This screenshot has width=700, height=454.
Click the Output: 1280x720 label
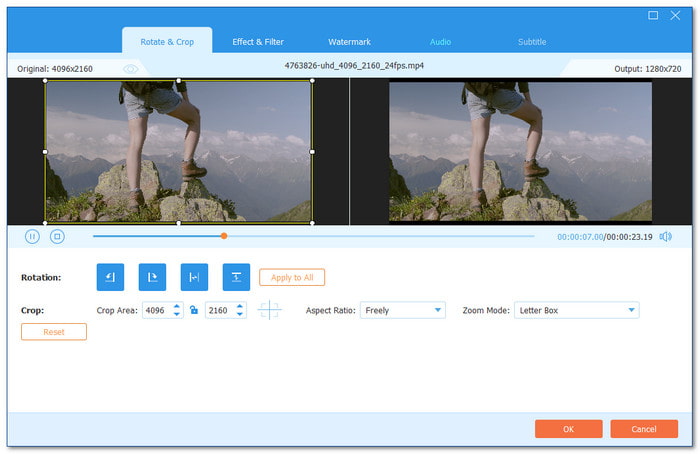647,69
